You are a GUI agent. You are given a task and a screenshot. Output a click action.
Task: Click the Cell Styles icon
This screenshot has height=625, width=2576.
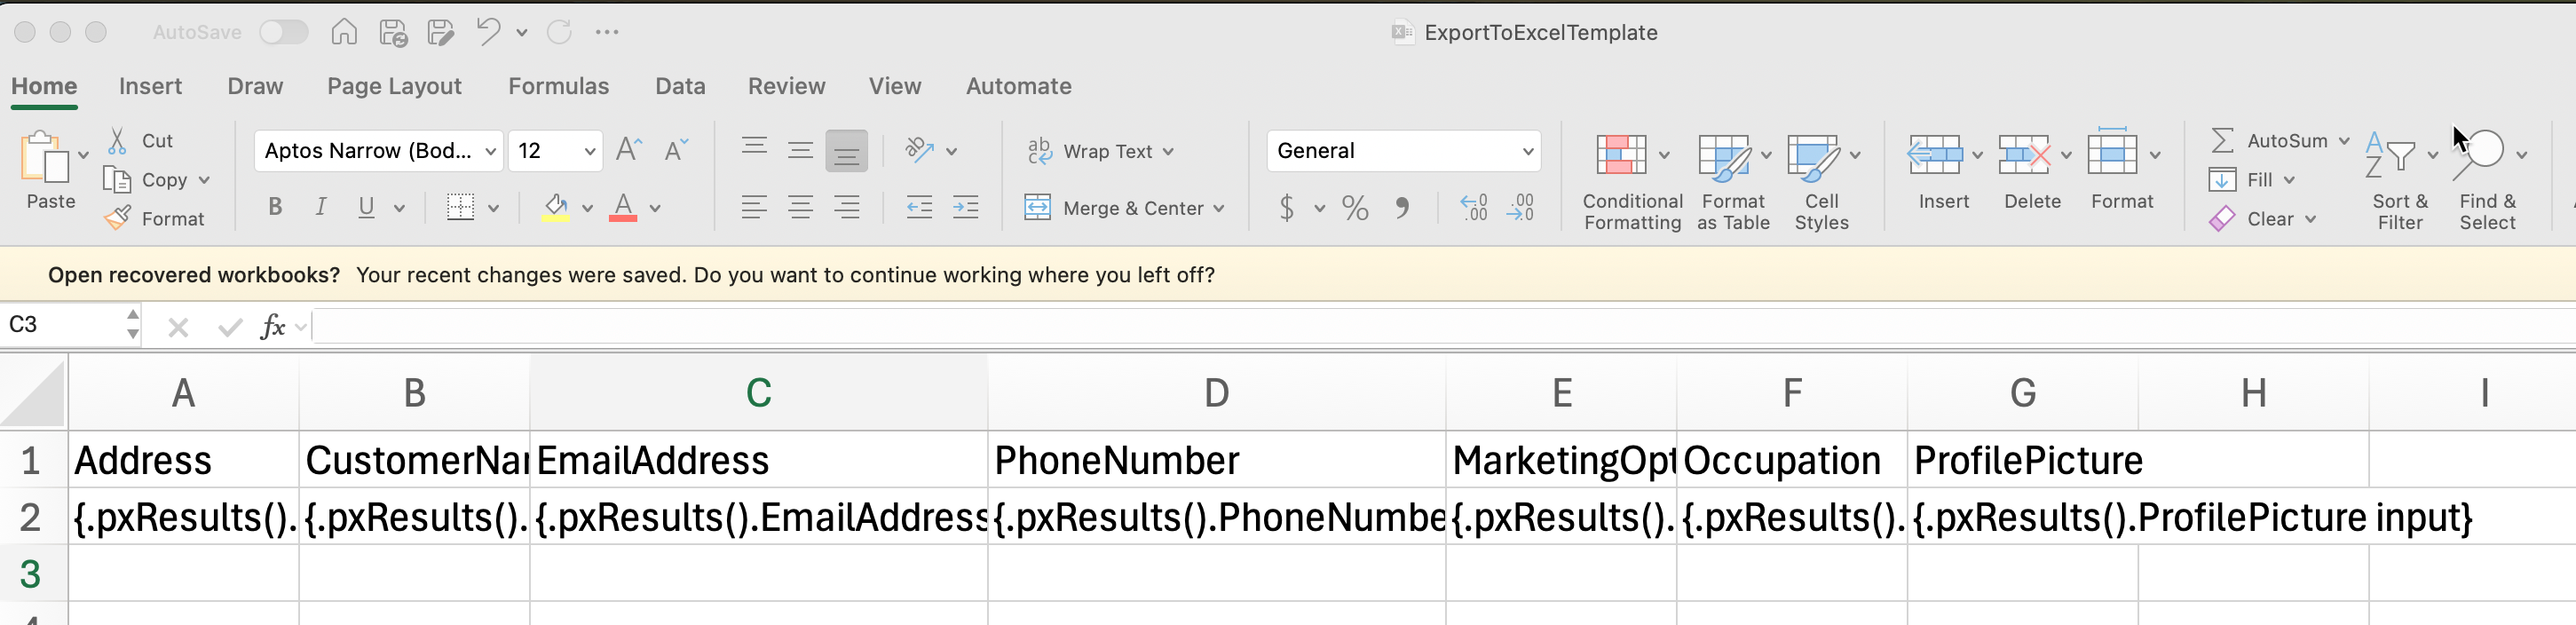(1812, 156)
